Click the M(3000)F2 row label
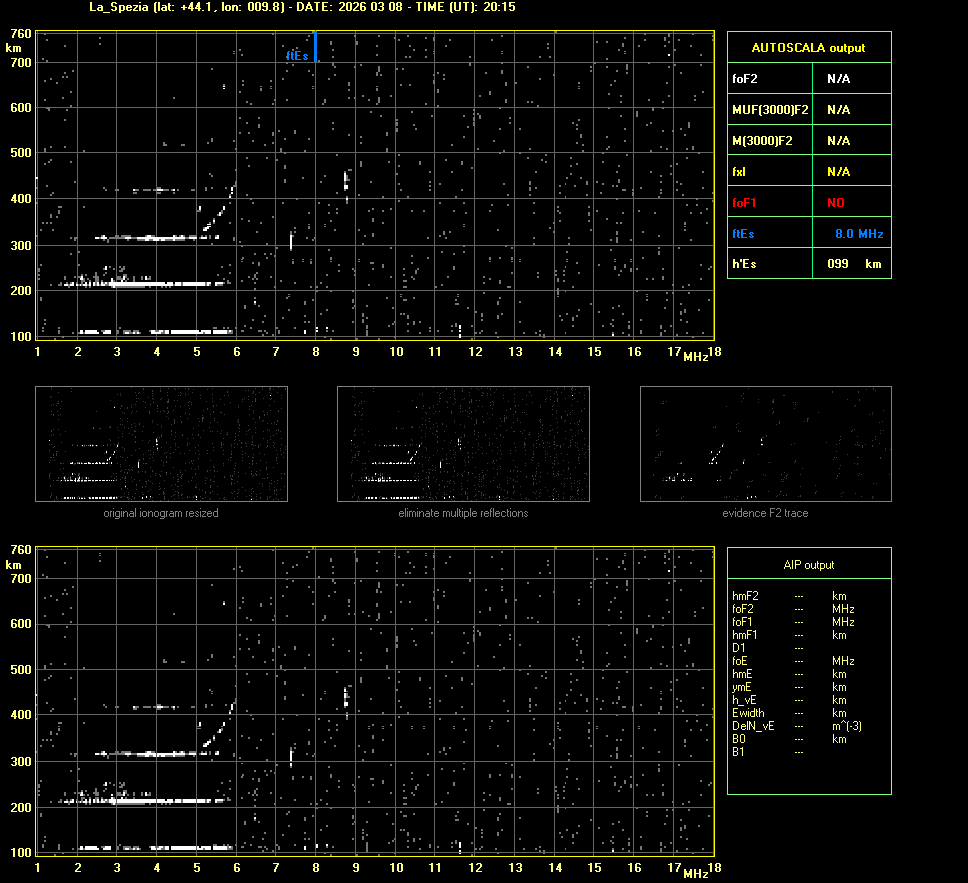Viewport: 968px width, 883px height. point(762,141)
